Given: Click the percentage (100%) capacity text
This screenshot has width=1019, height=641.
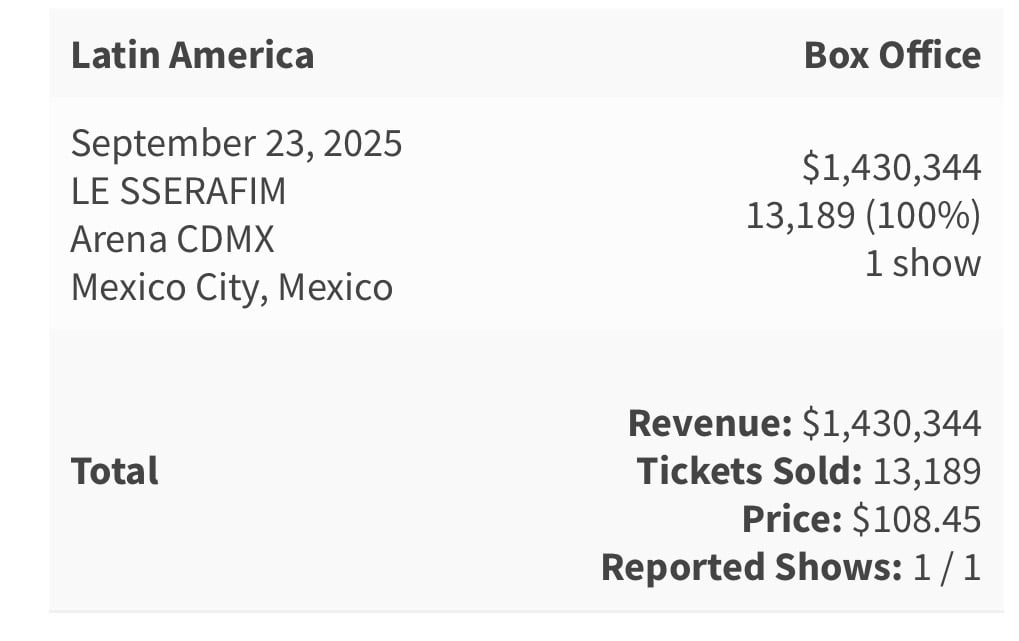Looking at the screenshot, I should (923, 215).
